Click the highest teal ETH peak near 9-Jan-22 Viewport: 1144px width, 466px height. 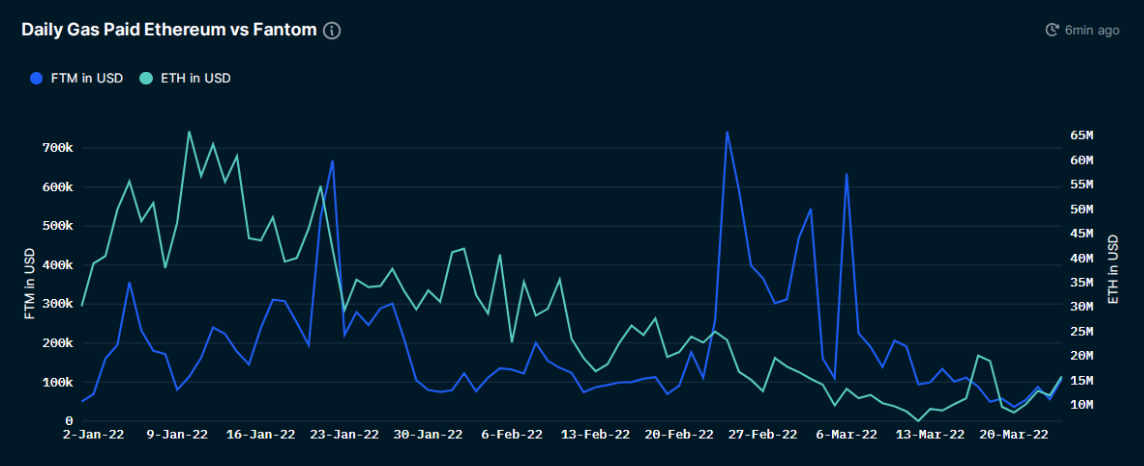tap(189, 132)
